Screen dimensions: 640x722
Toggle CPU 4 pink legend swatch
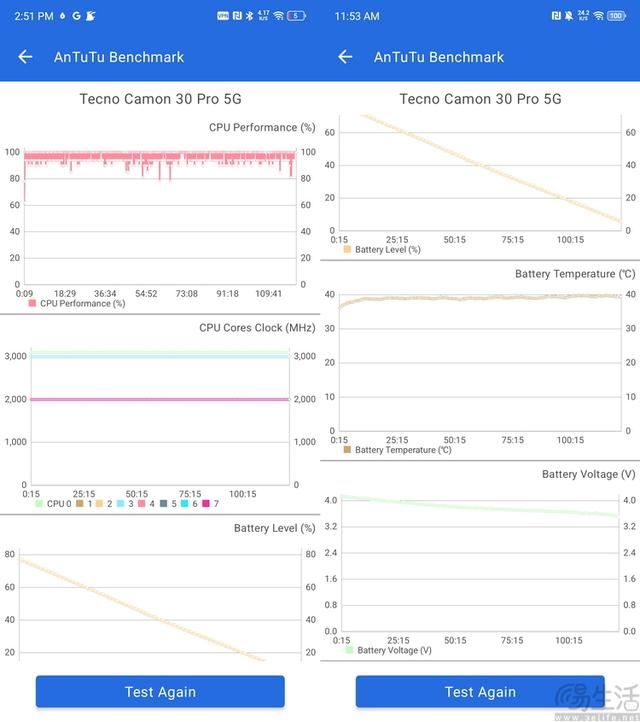142,504
